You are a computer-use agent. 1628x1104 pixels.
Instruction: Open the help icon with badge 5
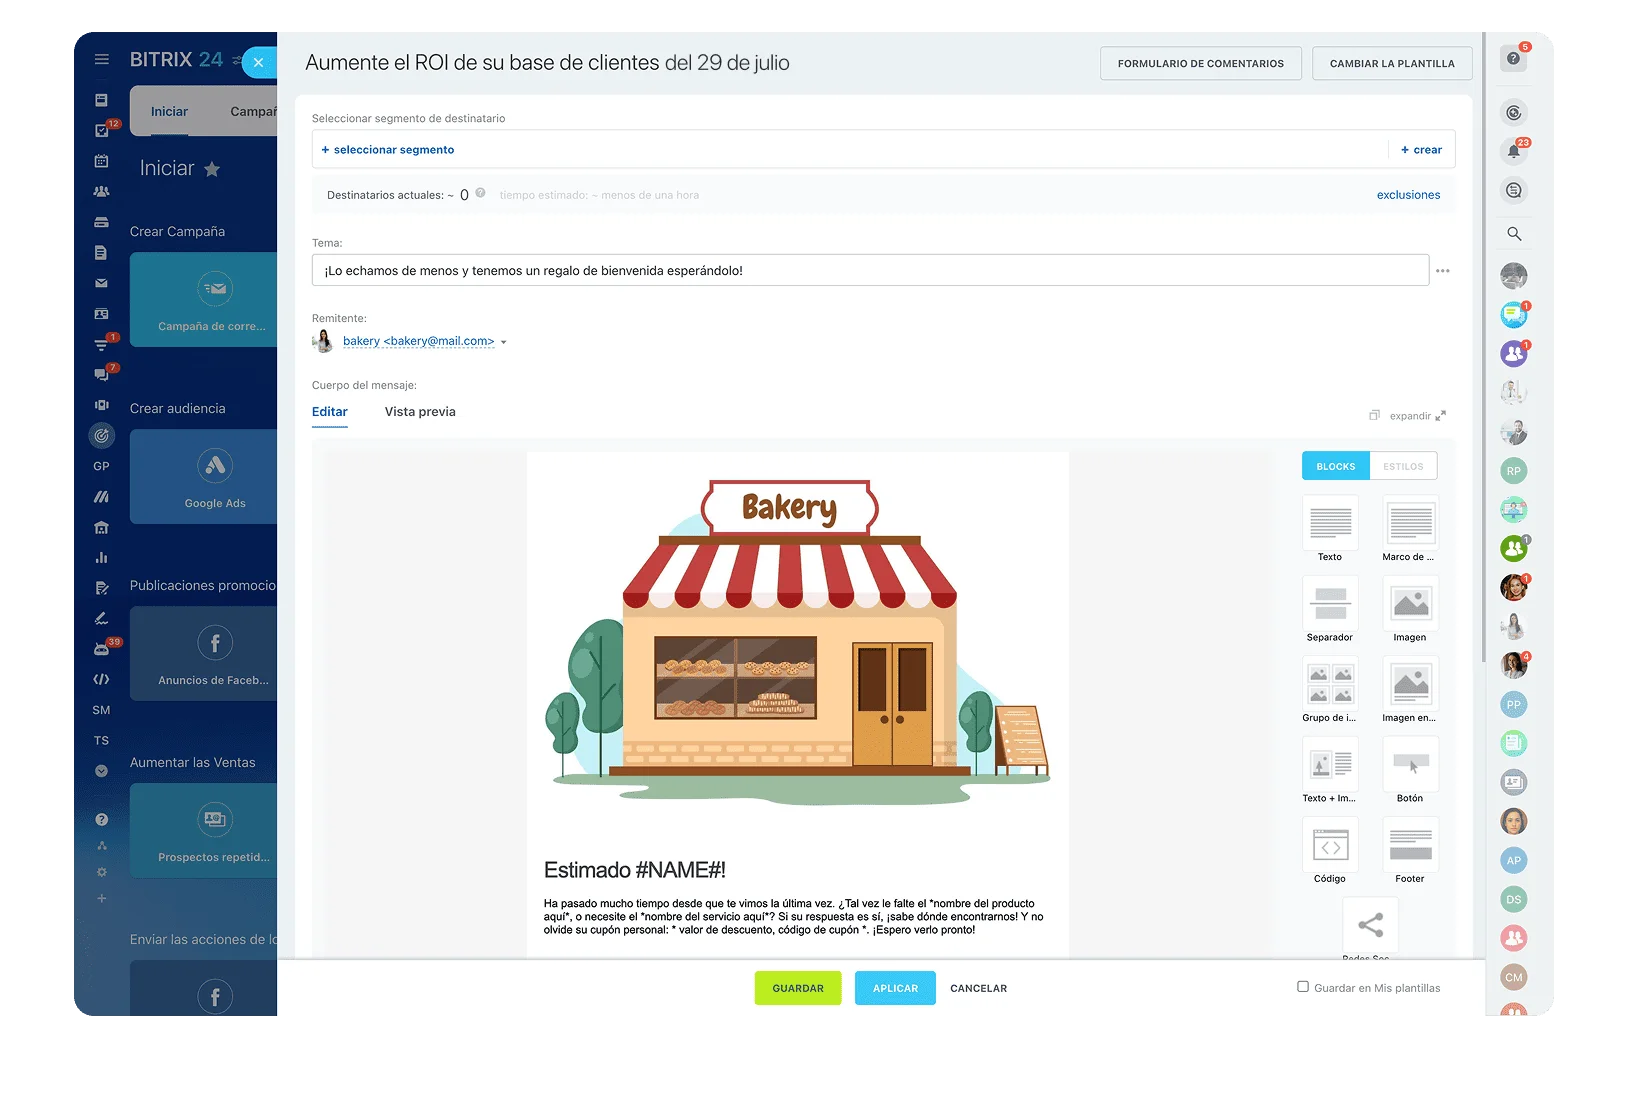click(x=1514, y=59)
